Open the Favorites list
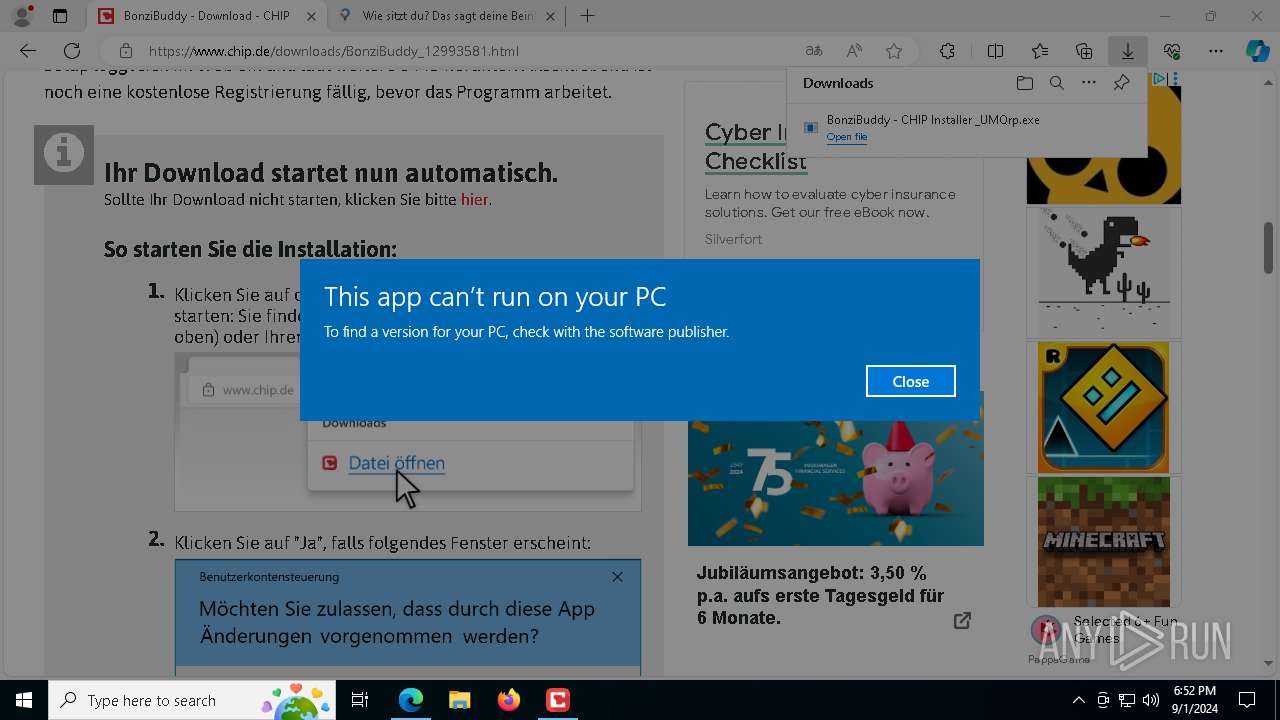 pos(1040,51)
